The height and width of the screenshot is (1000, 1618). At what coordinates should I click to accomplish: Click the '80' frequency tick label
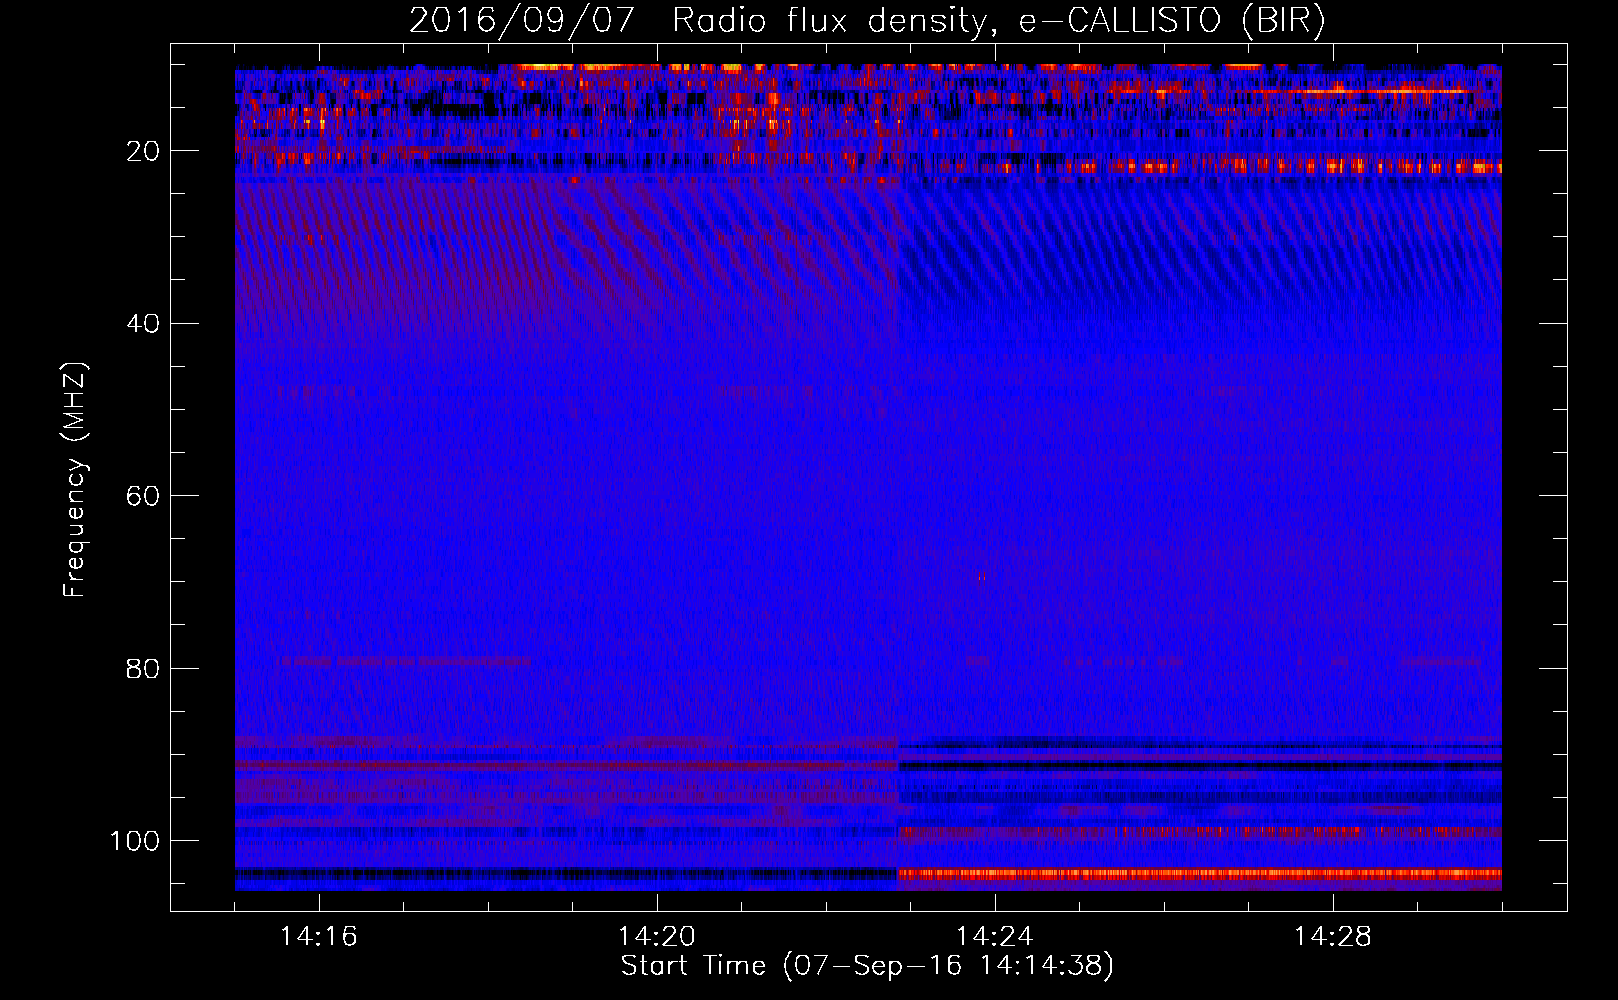click(144, 669)
